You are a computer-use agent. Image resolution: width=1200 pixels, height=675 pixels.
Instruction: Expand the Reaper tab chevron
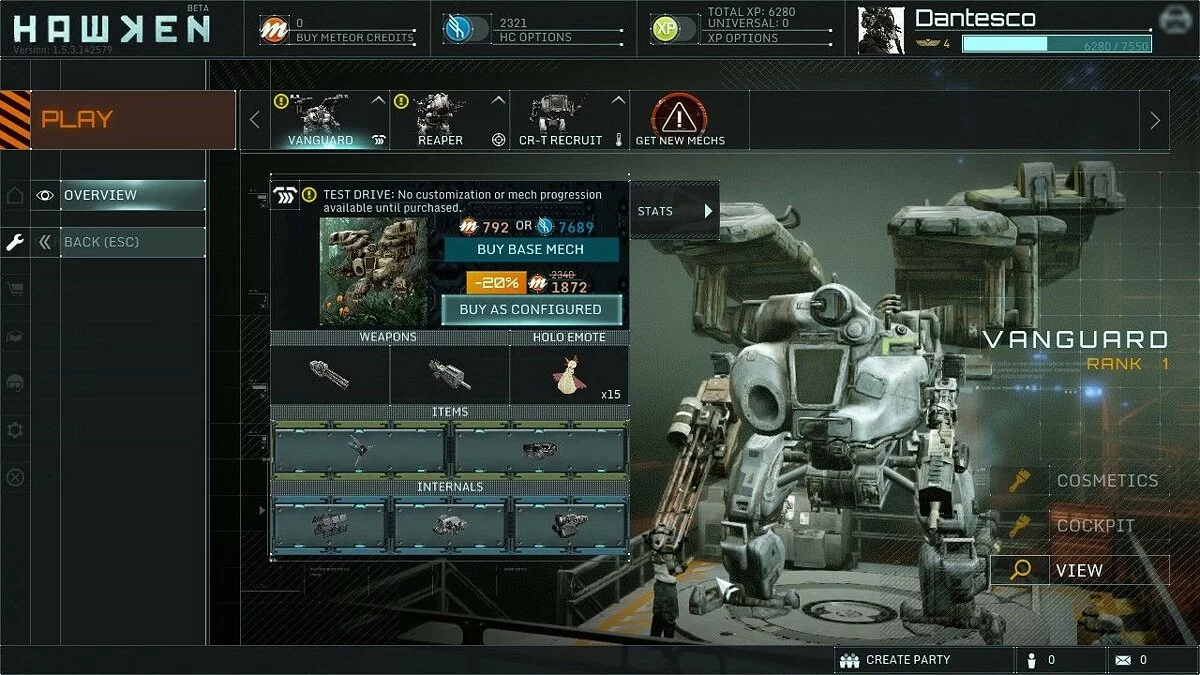click(497, 100)
